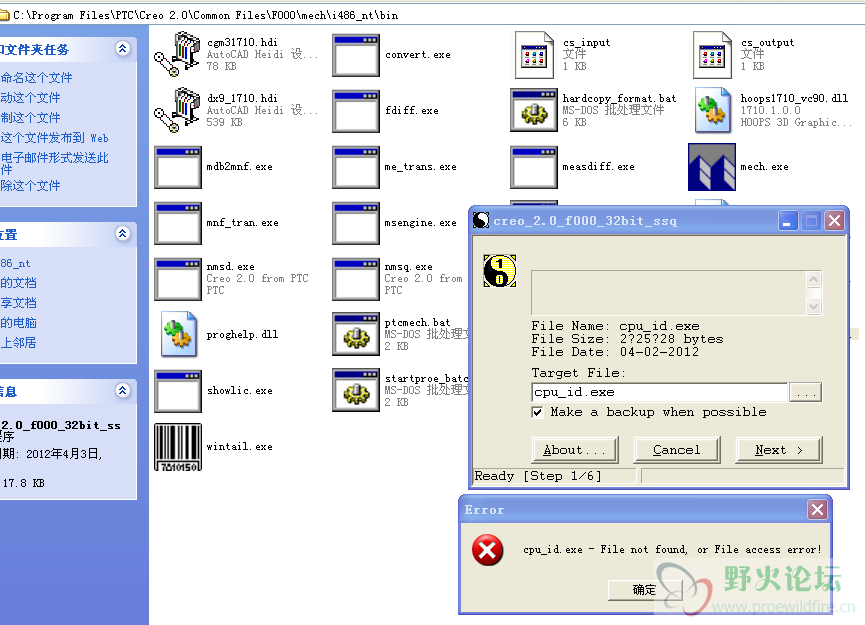Click 动这个文件 task link
The width and height of the screenshot is (865, 625).
(30, 98)
